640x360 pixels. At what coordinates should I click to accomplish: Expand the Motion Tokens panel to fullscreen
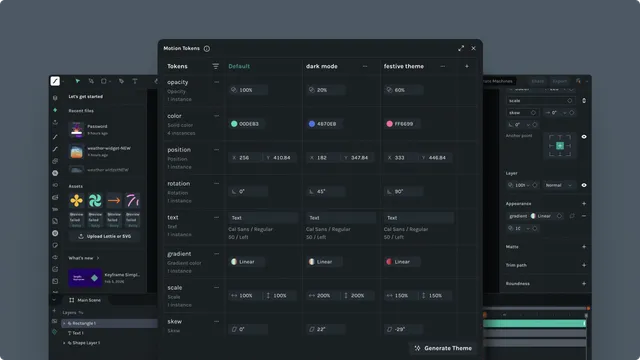[x=461, y=48]
